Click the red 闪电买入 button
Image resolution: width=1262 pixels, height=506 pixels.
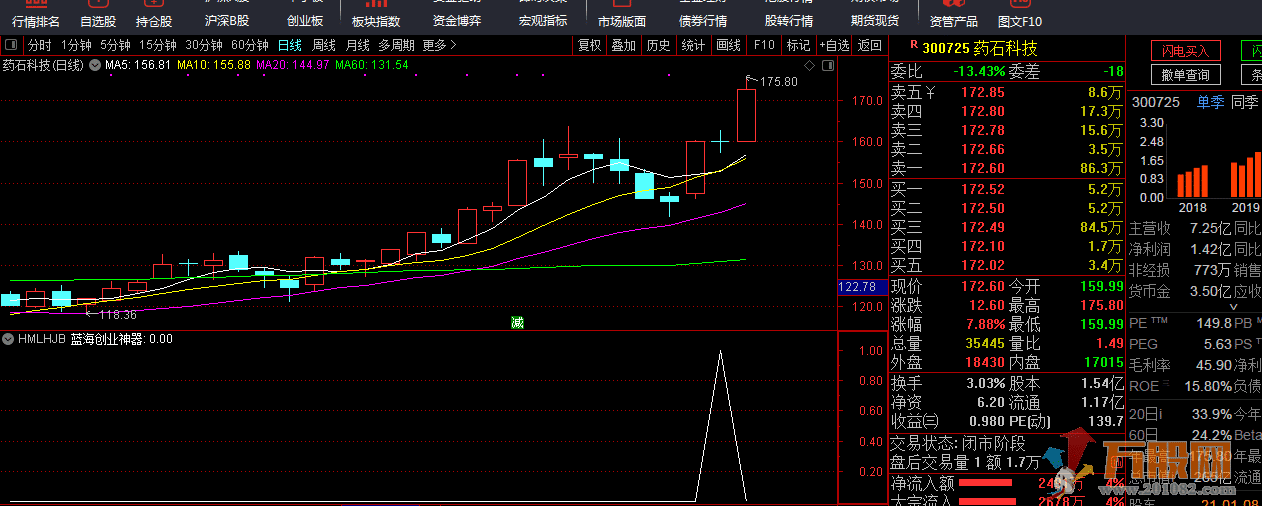tap(1186, 50)
